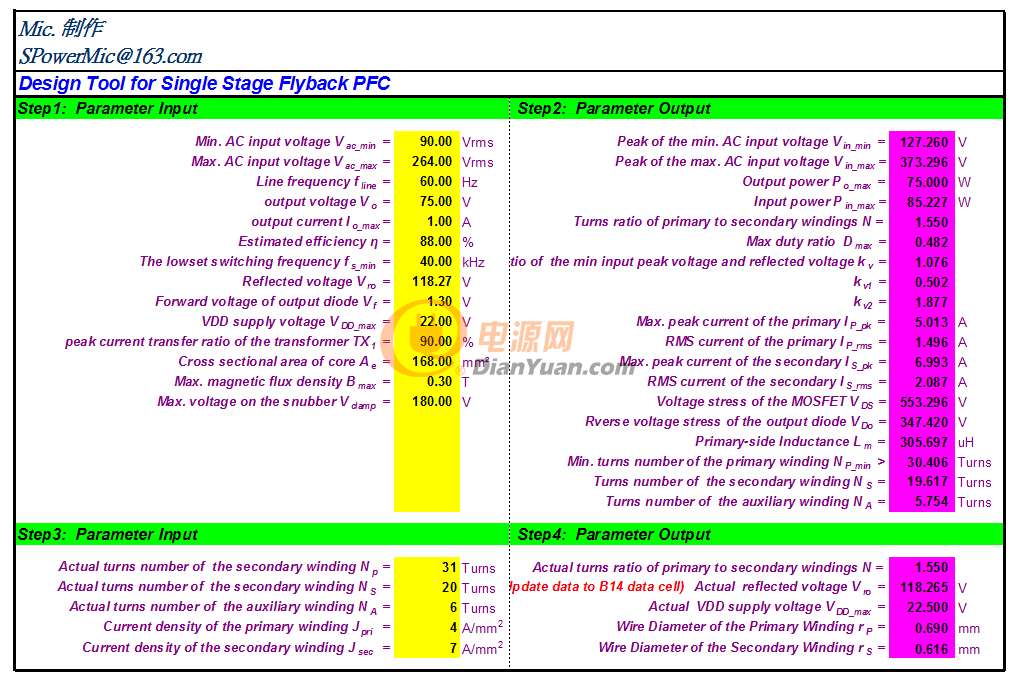Screen dimensions: 1016x683
Task: Click the estimated efficiency value 88.00
Action: coord(426,242)
